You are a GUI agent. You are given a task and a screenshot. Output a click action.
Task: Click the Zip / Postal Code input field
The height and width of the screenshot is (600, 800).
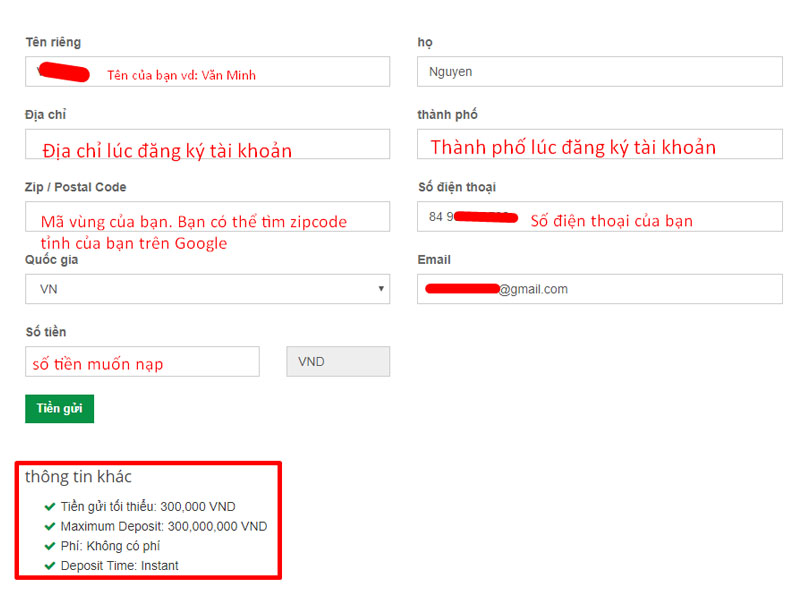point(208,216)
